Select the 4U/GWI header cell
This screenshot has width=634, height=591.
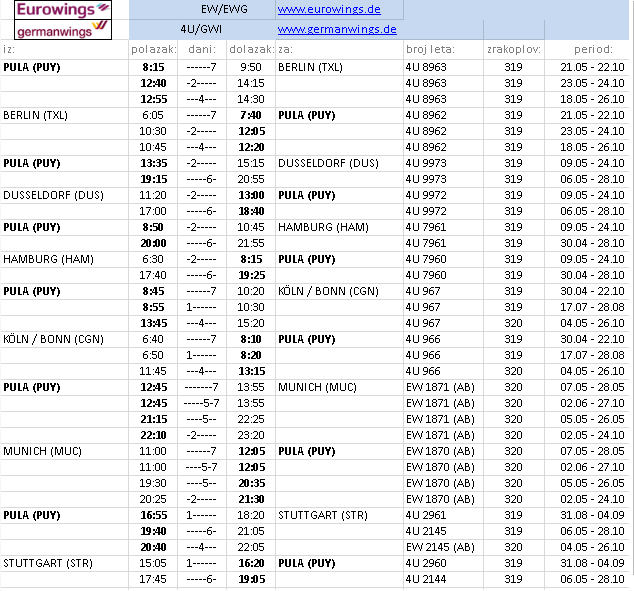click(x=201, y=30)
